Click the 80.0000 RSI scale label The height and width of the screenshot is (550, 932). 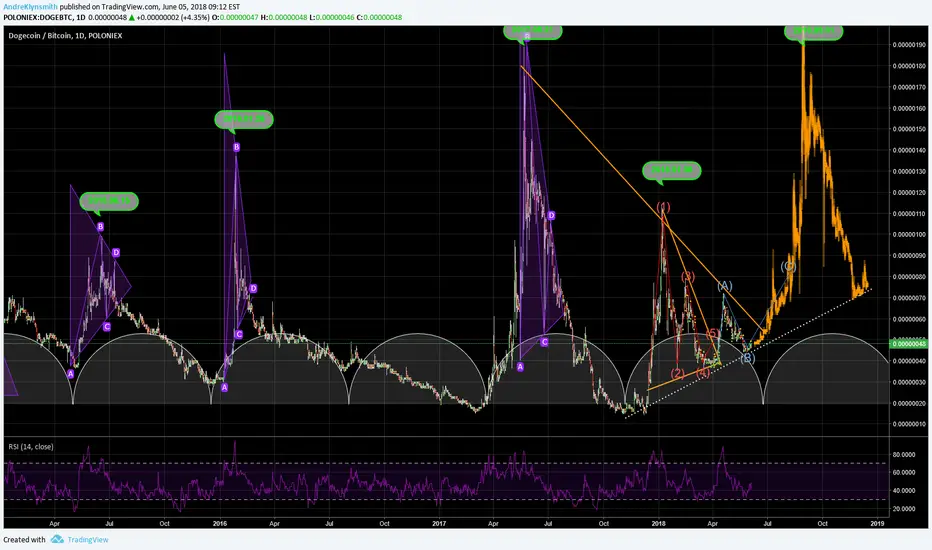[x=903, y=454]
